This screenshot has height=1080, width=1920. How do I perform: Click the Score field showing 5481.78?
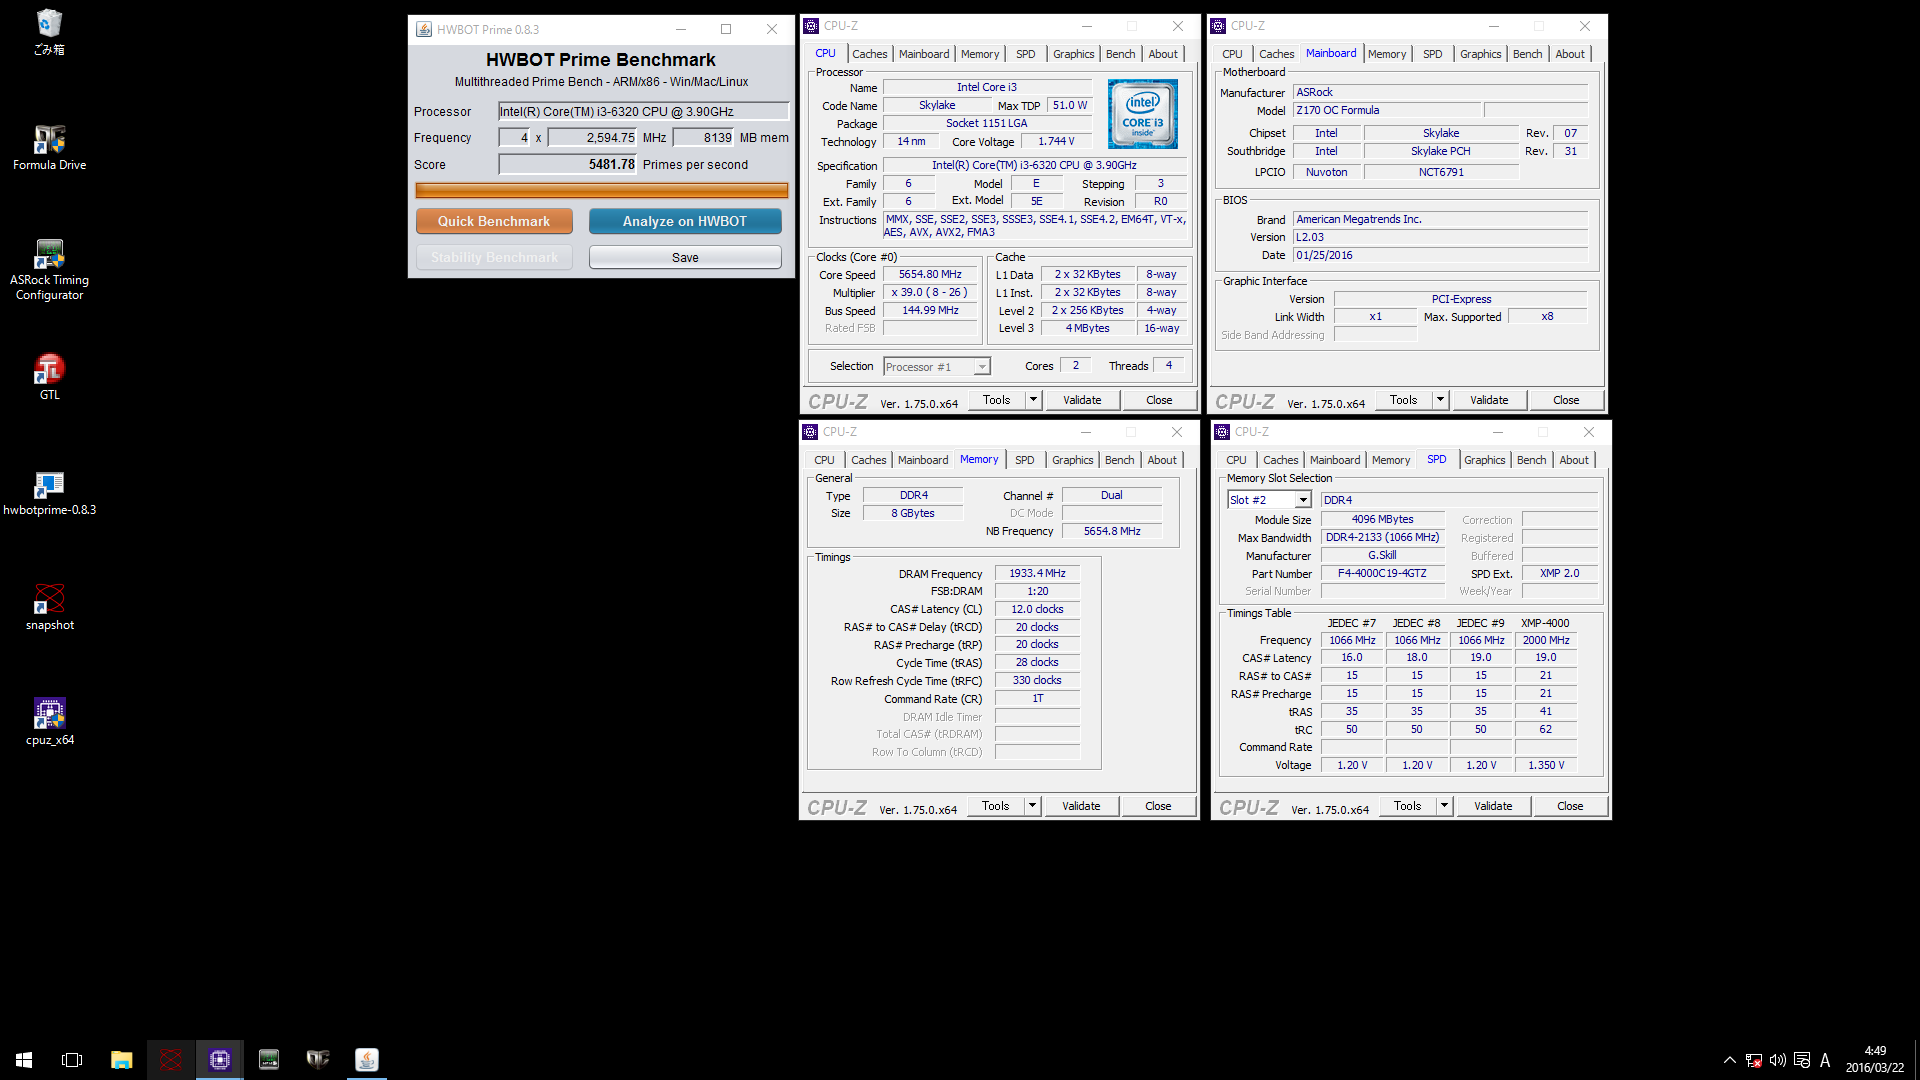pos(568,164)
